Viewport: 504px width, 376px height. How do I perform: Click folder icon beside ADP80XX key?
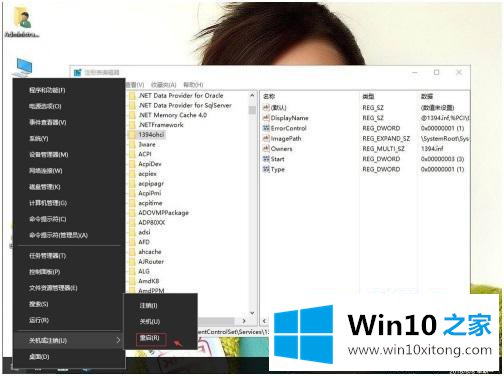pos(133,223)
